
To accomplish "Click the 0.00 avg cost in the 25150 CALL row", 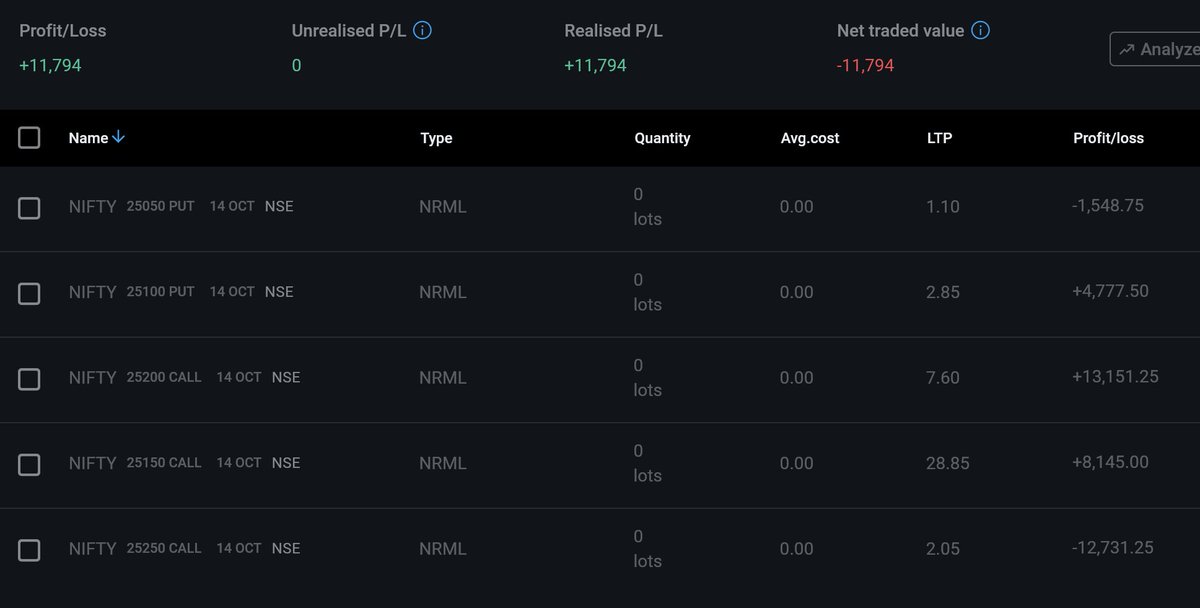I will click(797, 463).
